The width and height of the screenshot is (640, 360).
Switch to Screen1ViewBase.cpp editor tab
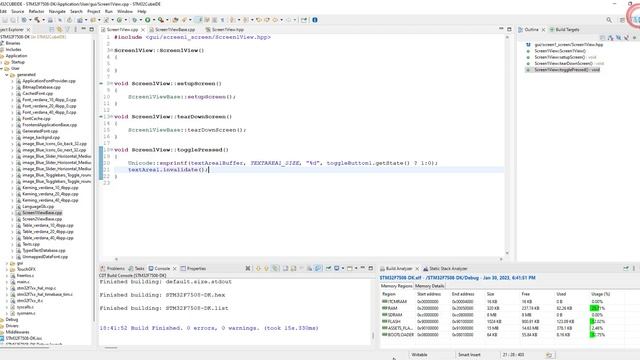(172, 29)
